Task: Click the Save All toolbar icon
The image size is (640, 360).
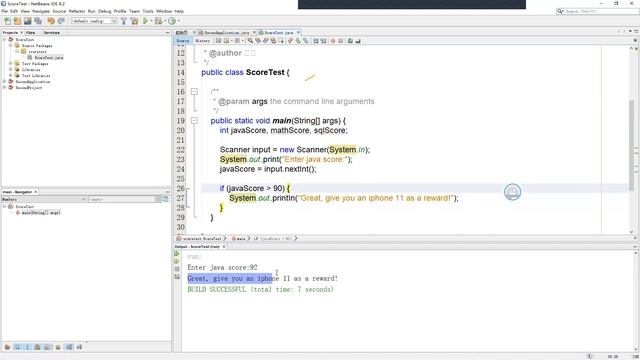Action: coord(38,21)
